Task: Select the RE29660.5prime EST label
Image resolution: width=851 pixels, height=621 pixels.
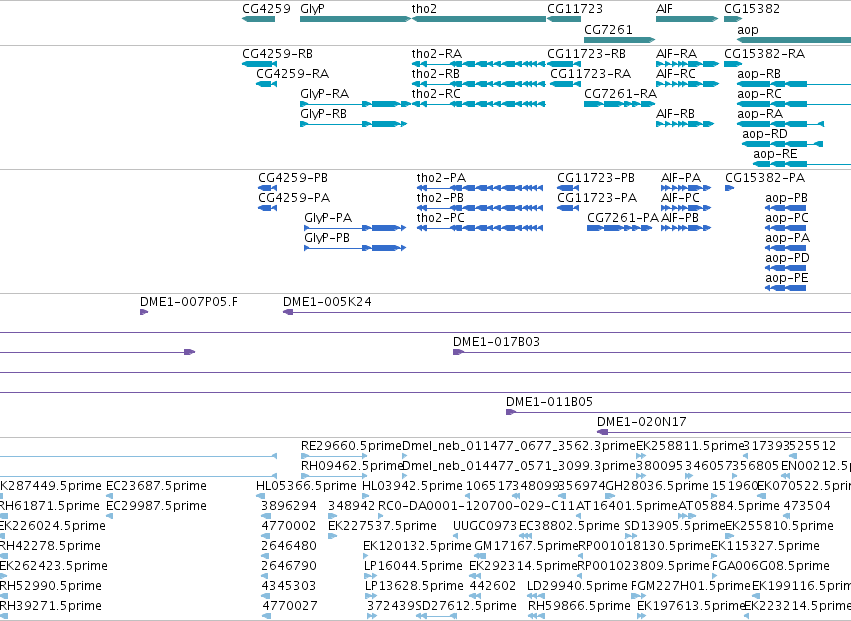Action: [x=351, y=446]
